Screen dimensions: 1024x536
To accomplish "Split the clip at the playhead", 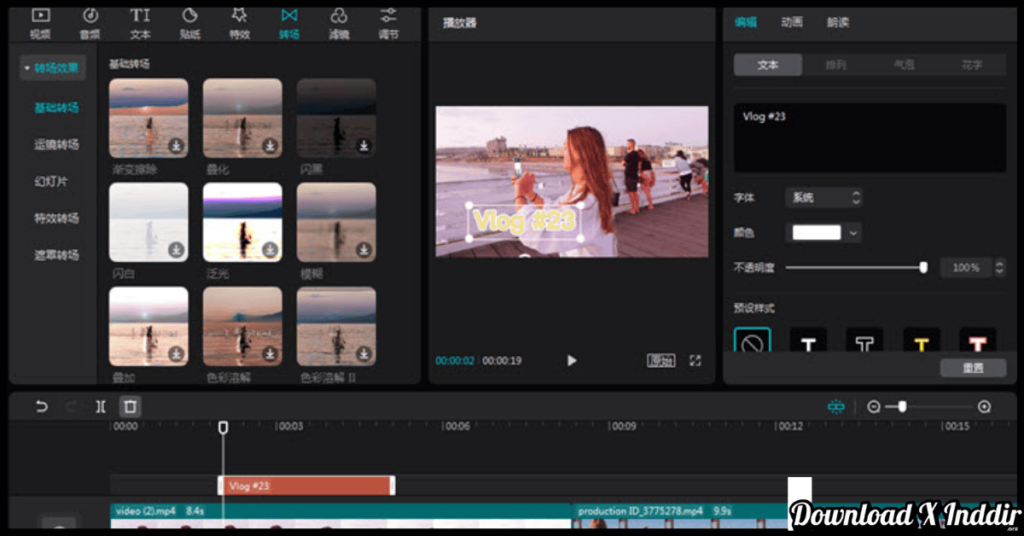I will pos(101,407).
